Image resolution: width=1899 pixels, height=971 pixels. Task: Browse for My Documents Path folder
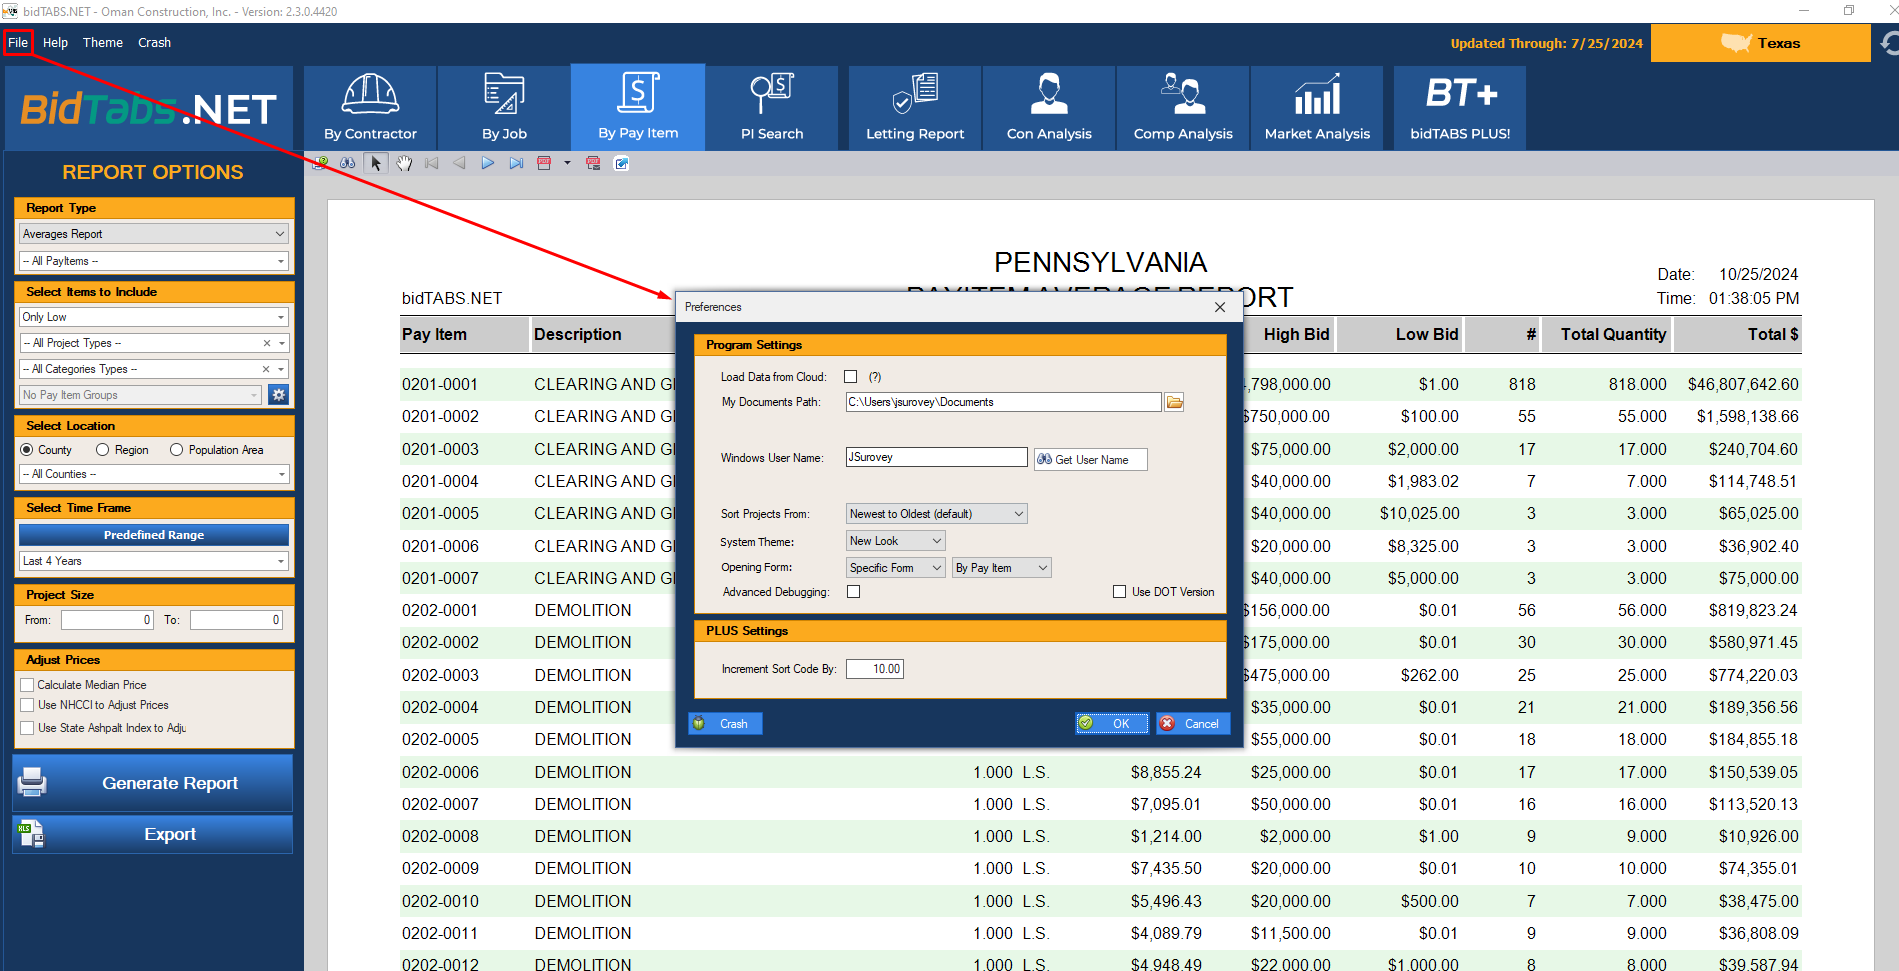pos(1175,402)
